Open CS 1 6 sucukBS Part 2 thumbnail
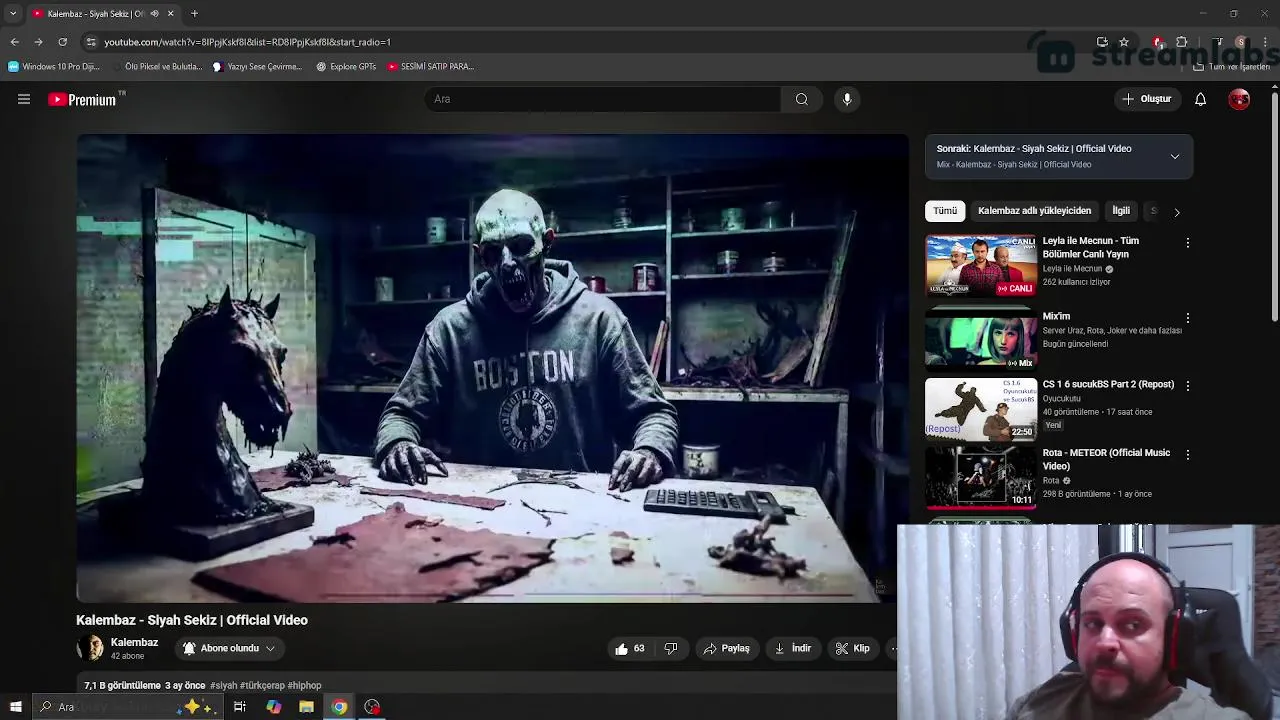 pos(981,409)
